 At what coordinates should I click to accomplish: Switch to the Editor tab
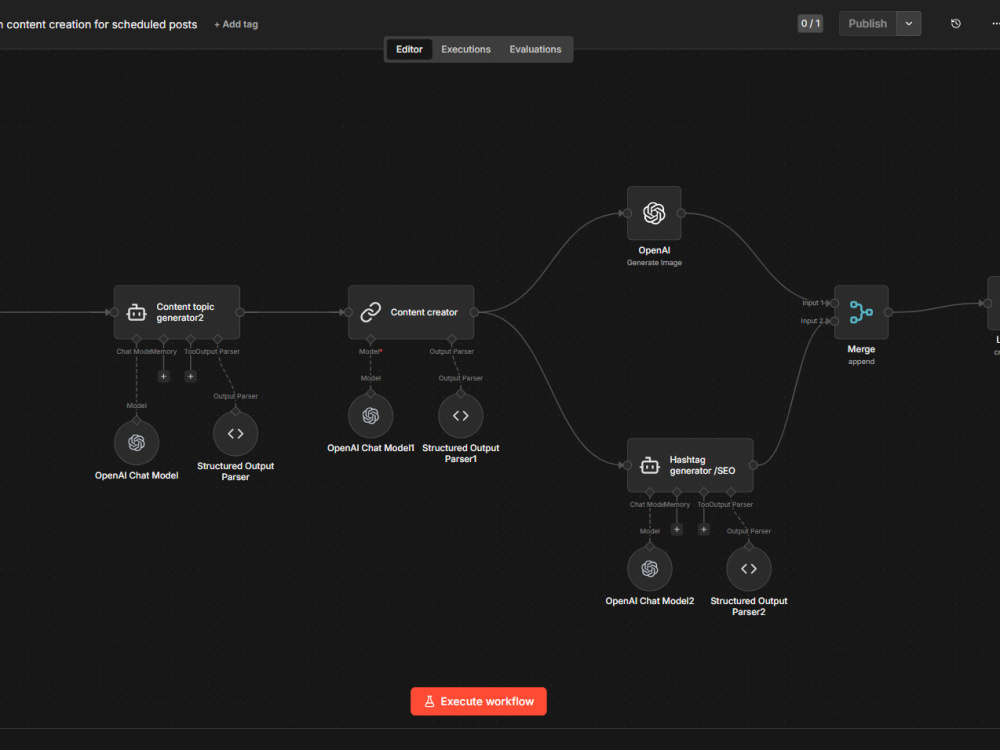[409, 49]
